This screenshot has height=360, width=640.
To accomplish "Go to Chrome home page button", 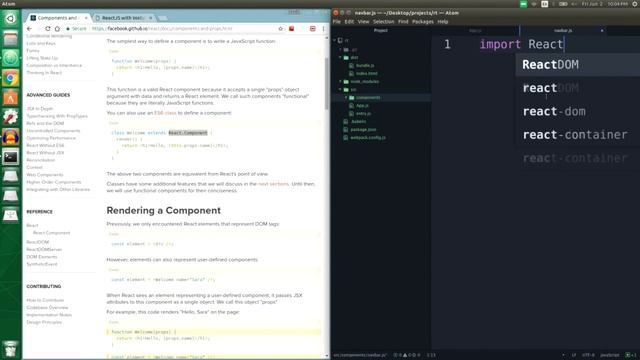I will [57, 29].
